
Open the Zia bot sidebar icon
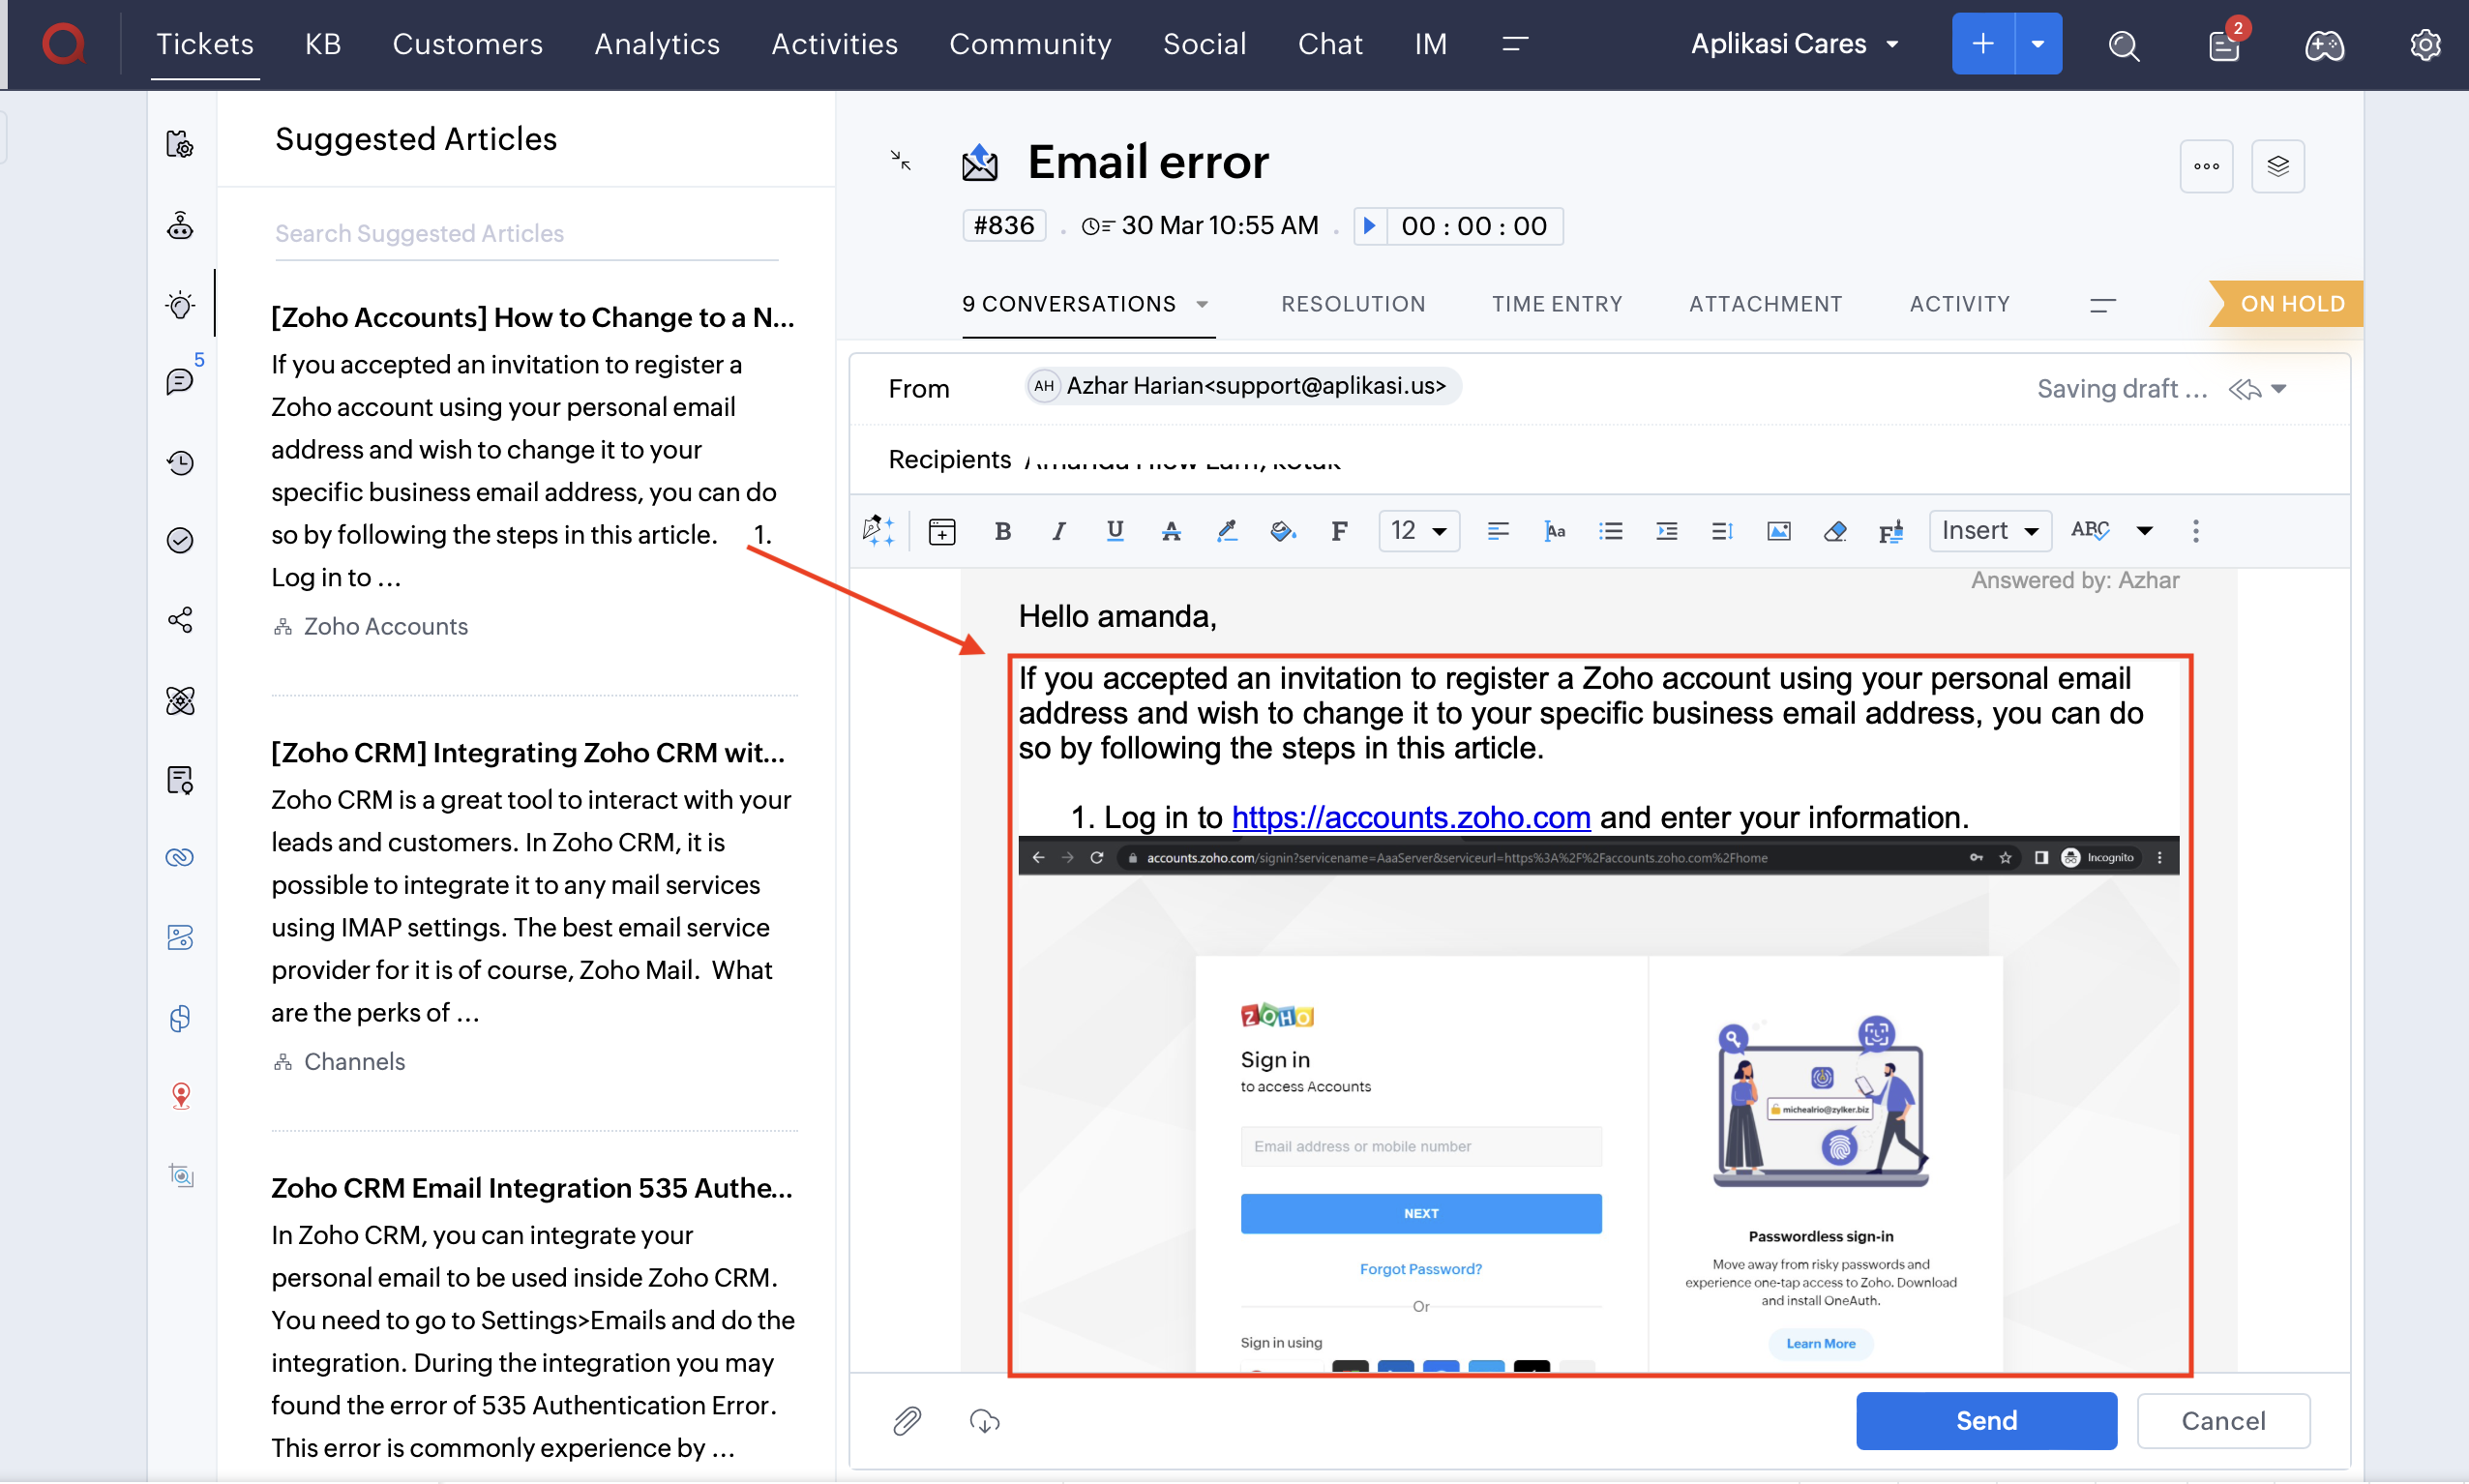(x=180, y=226)
